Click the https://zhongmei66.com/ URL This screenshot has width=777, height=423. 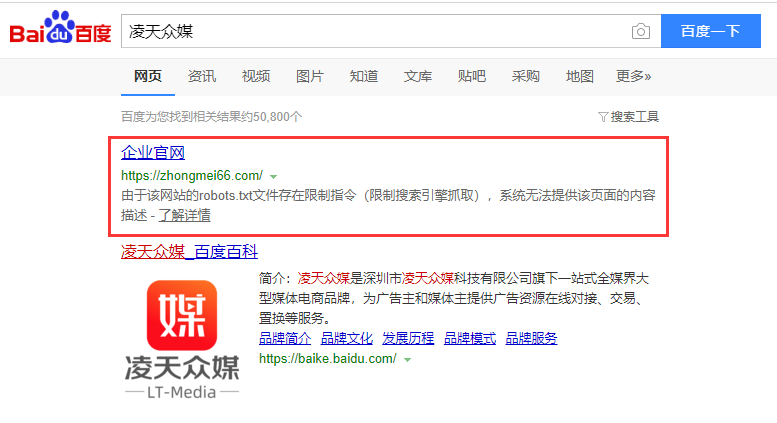(x=192, y=176)
